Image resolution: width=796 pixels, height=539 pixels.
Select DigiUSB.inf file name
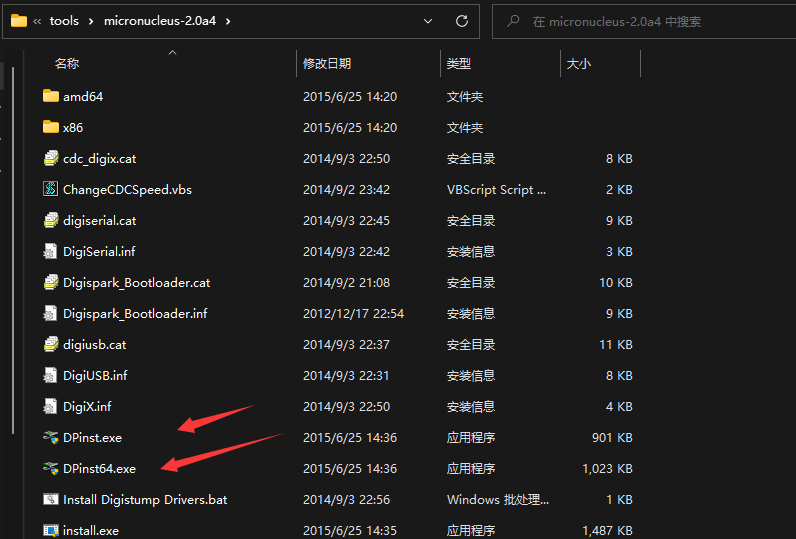[x=95, y=376]
